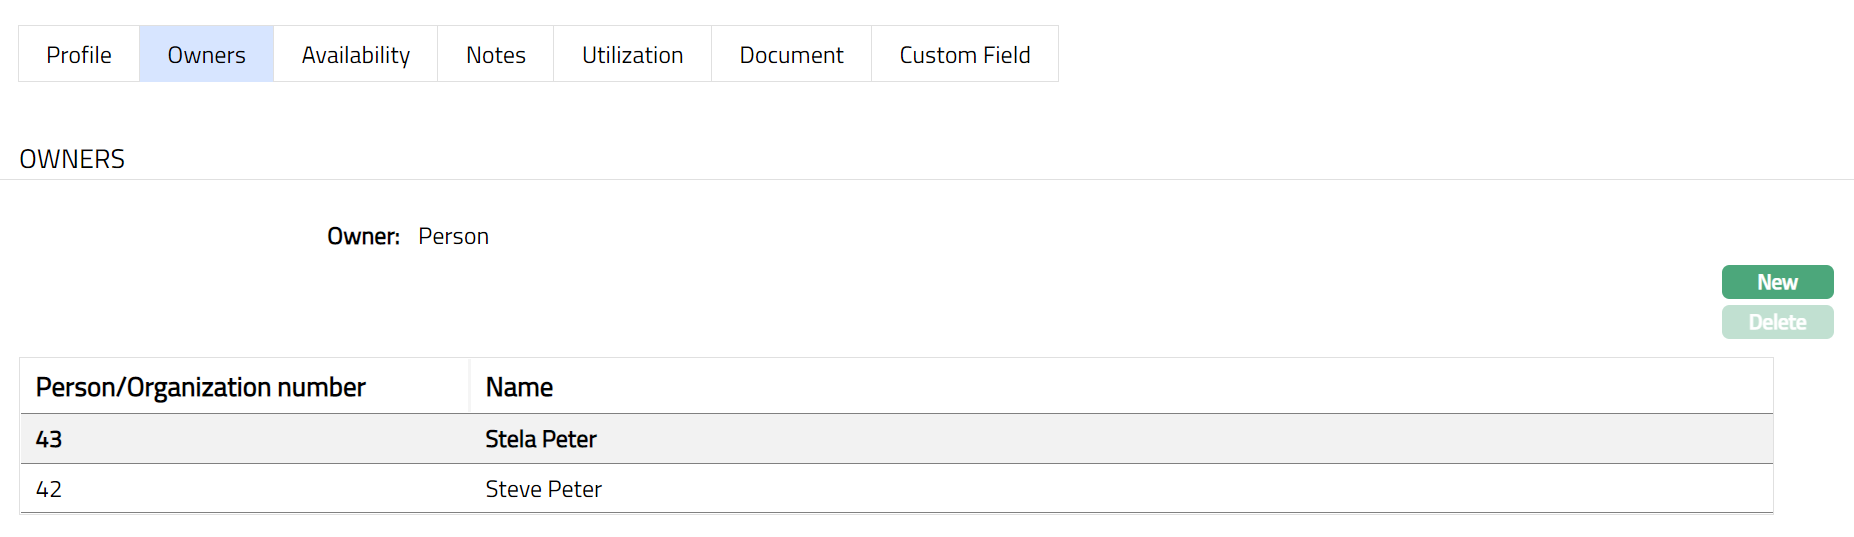Click the OWNERS section heading
1854x537 pixels.
point(72,159)
